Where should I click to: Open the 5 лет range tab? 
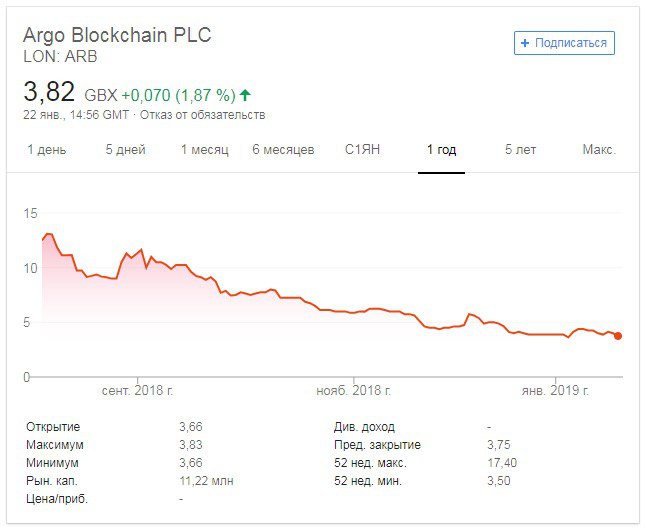[520, 150]
